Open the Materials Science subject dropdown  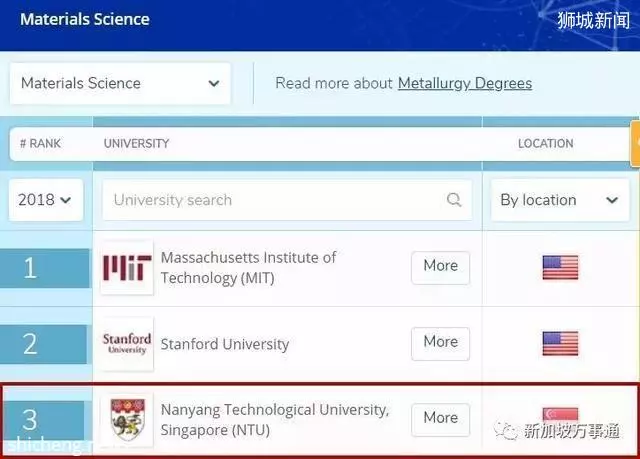(120, 83)
